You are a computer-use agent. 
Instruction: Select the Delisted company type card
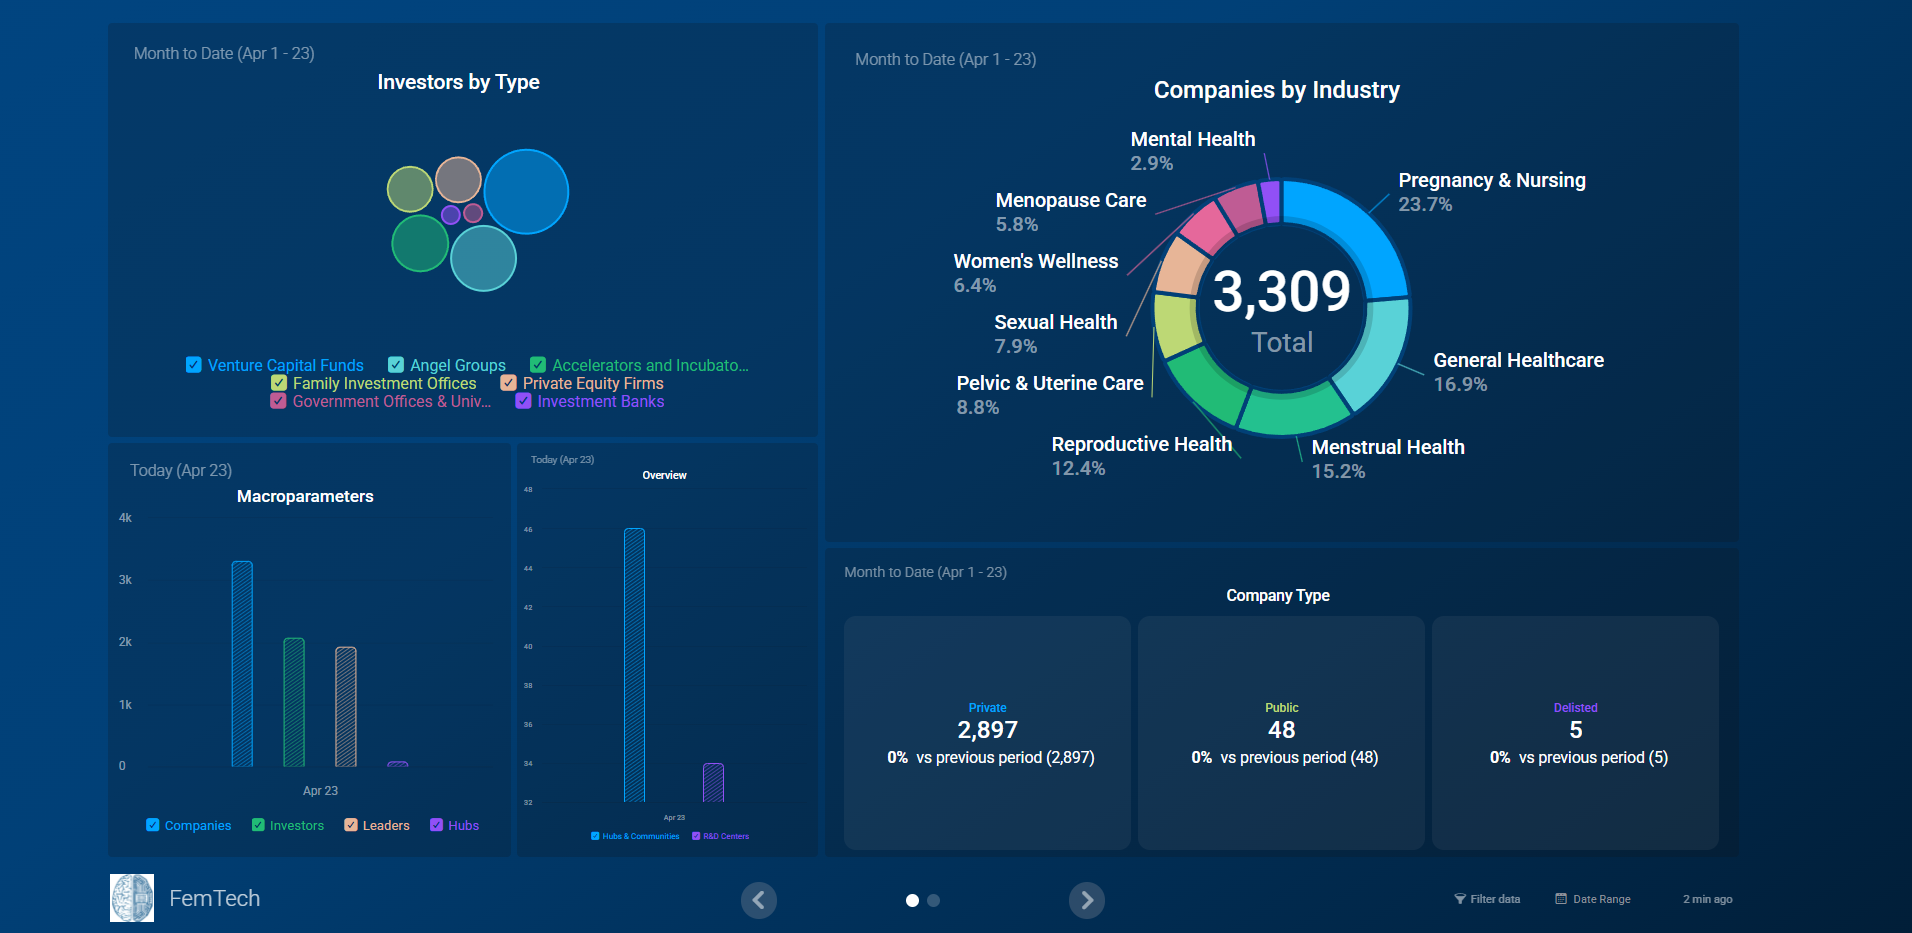pyautogui.click(x=1575, y=732)
